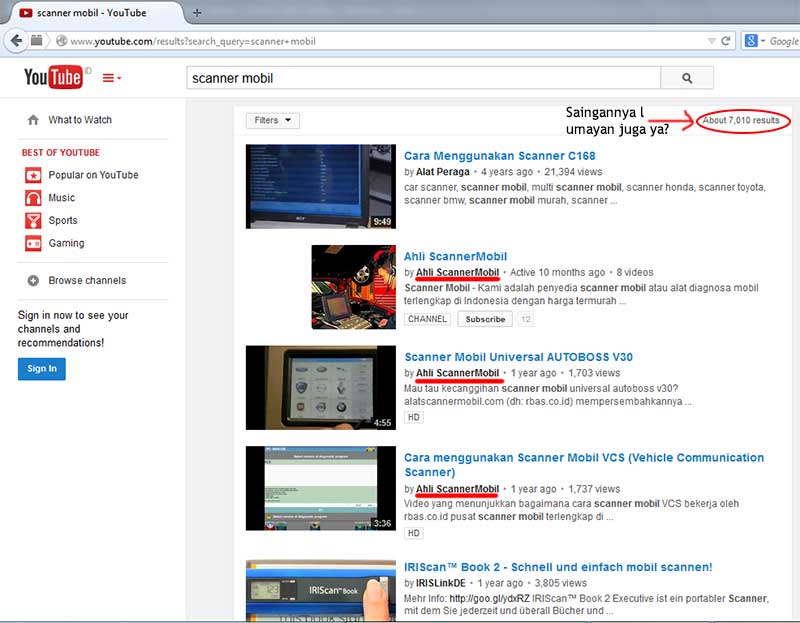Click the subscriber count 12 badge
Screen dimensions: 800x623
[526, 319]
